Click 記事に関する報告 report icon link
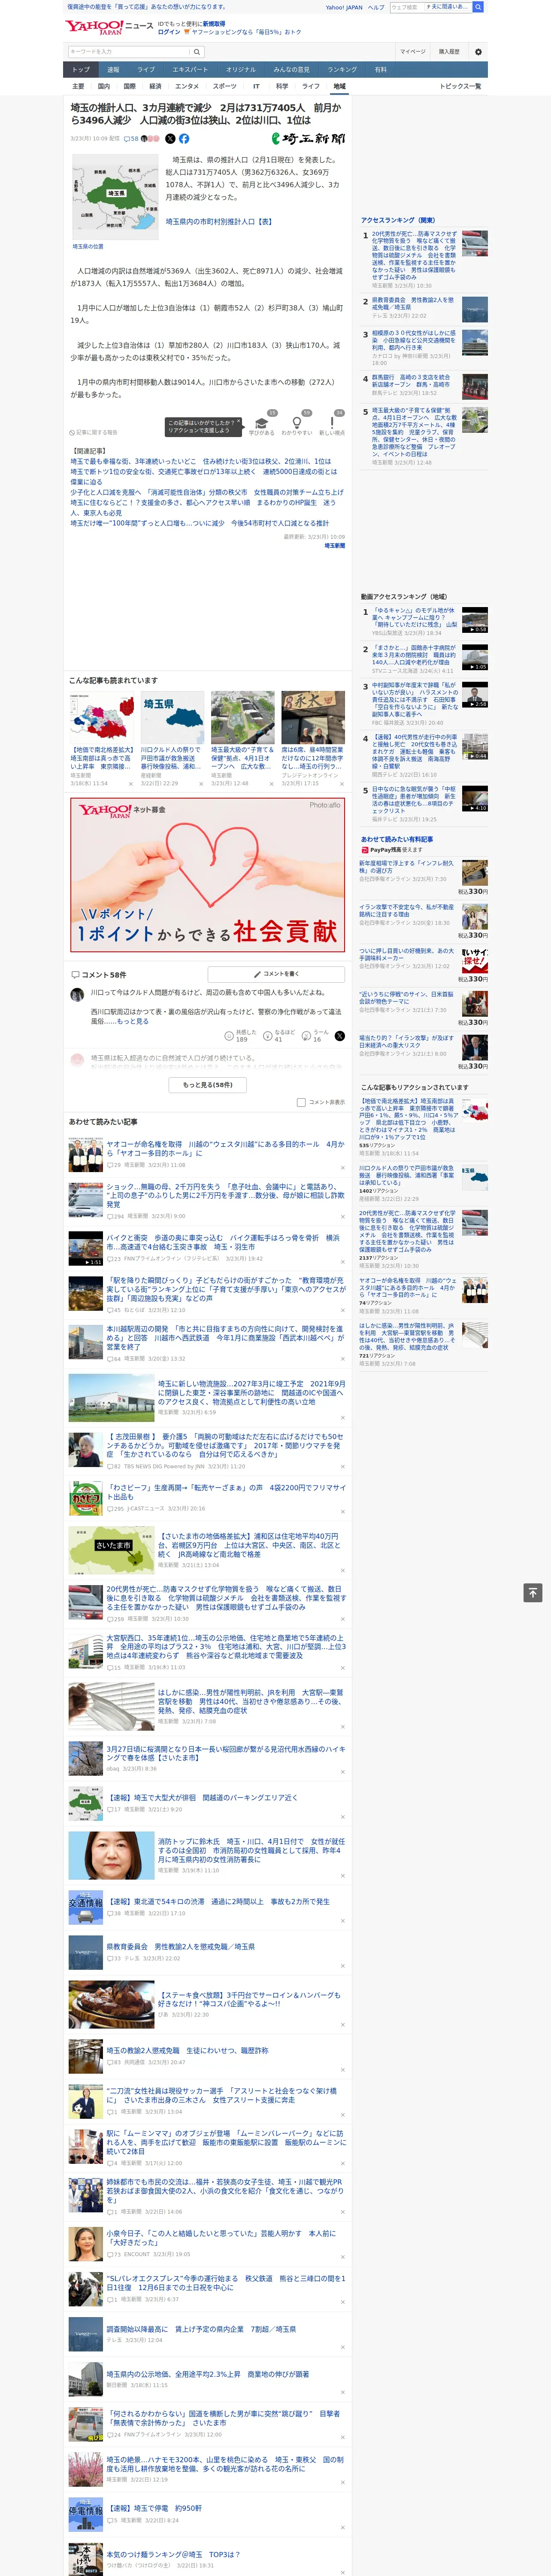551x2576 pixels. [x=94, y=433]
